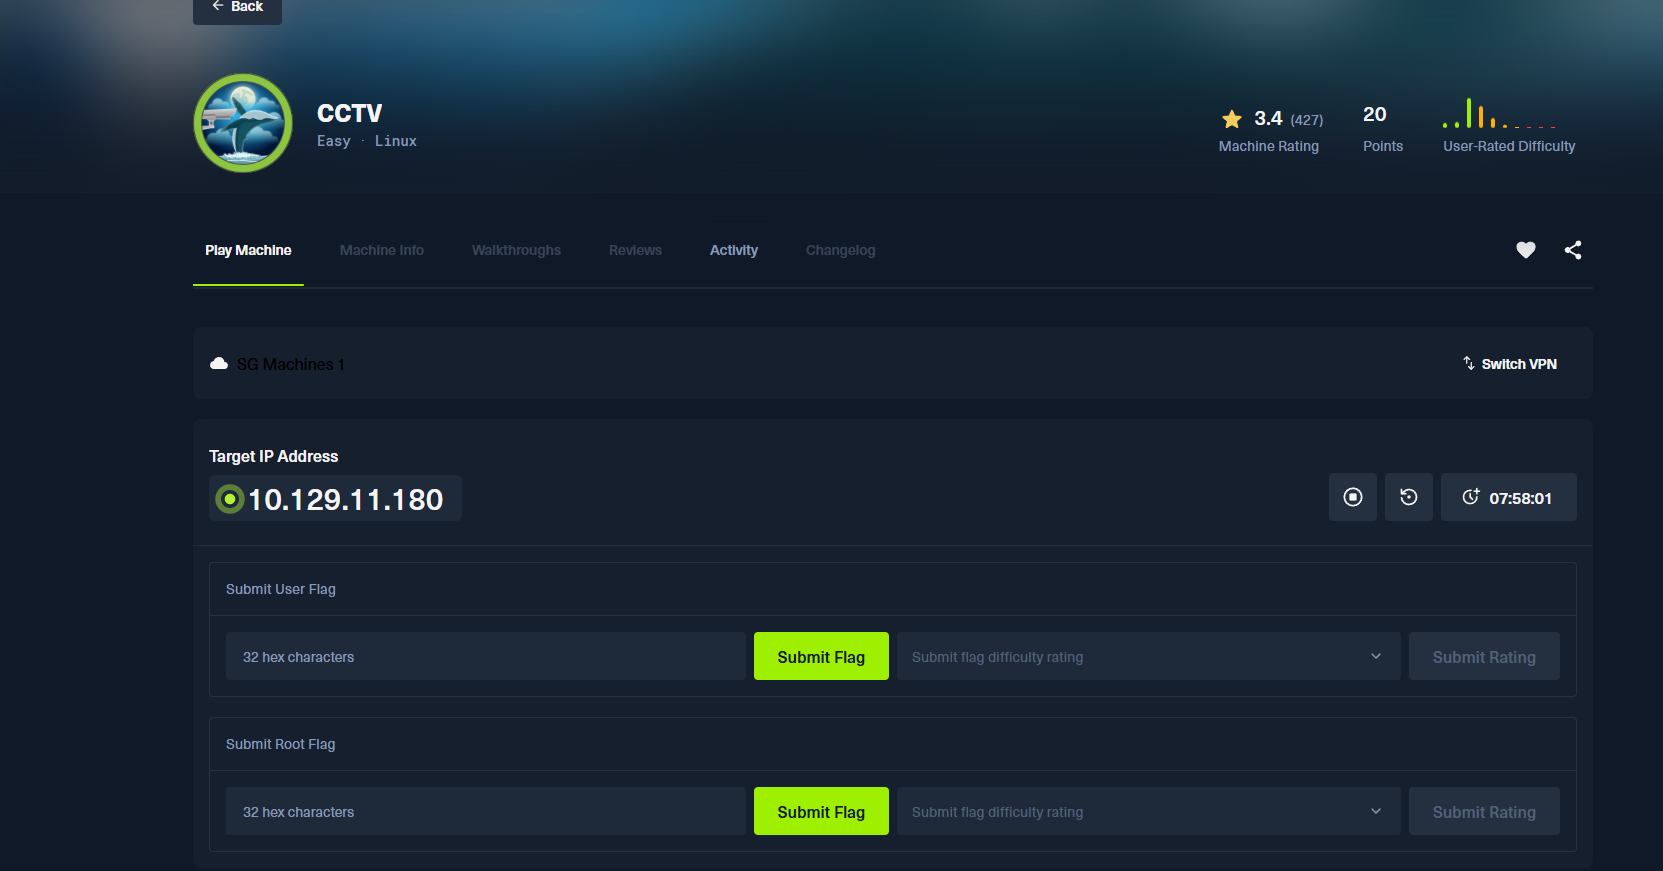Screen dimensions: 1663x871
Task: Click the star Machine Rating icon
Action: [1232, 119]
